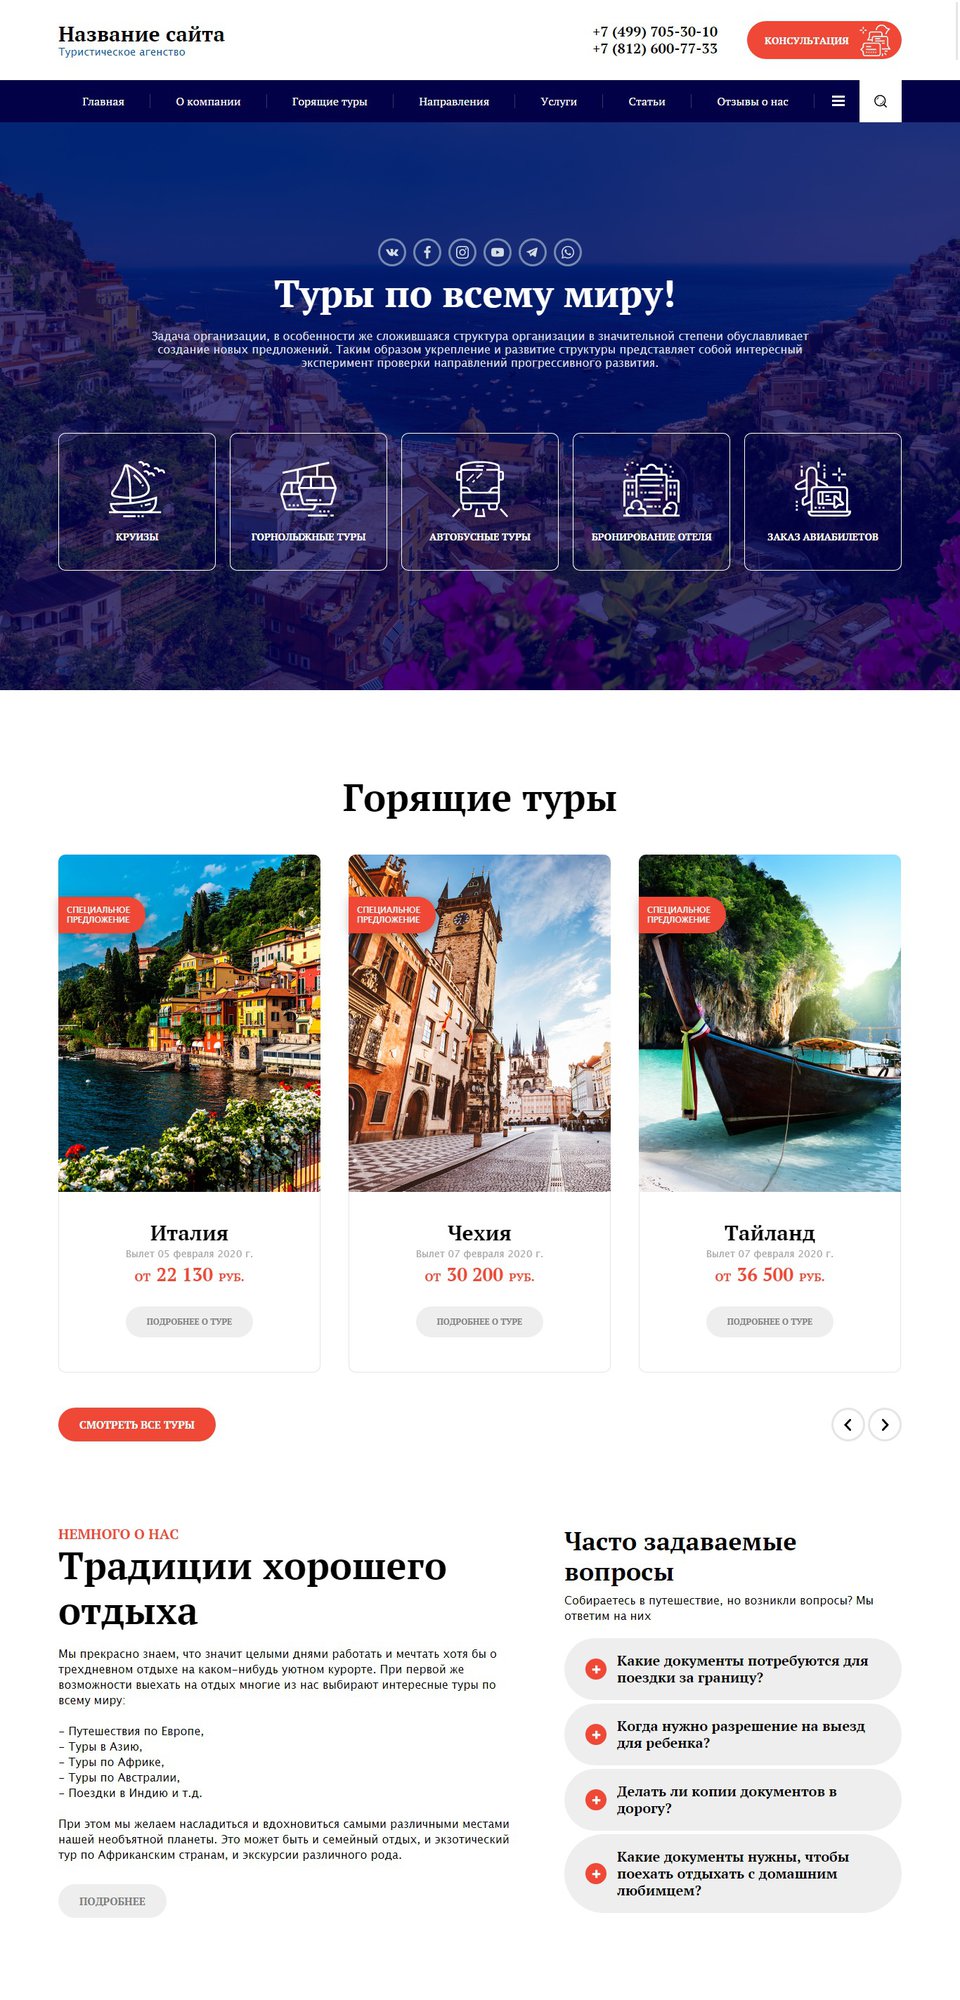960x2000 pixels.
Task: Show next tours with right arrow
Action: pos(885,1424)
